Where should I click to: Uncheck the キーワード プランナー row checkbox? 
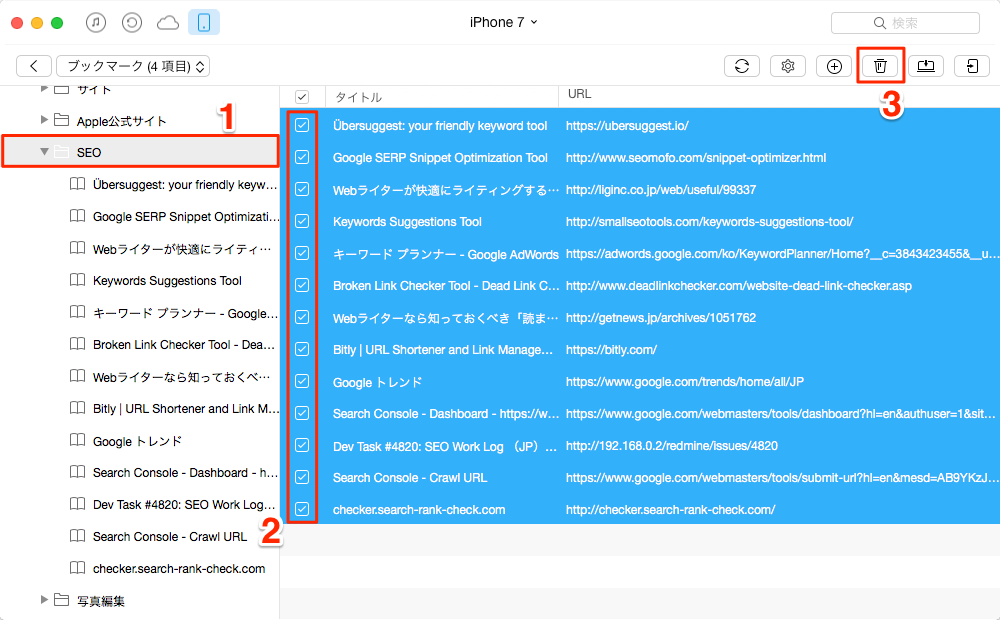(x=302, y=253)
